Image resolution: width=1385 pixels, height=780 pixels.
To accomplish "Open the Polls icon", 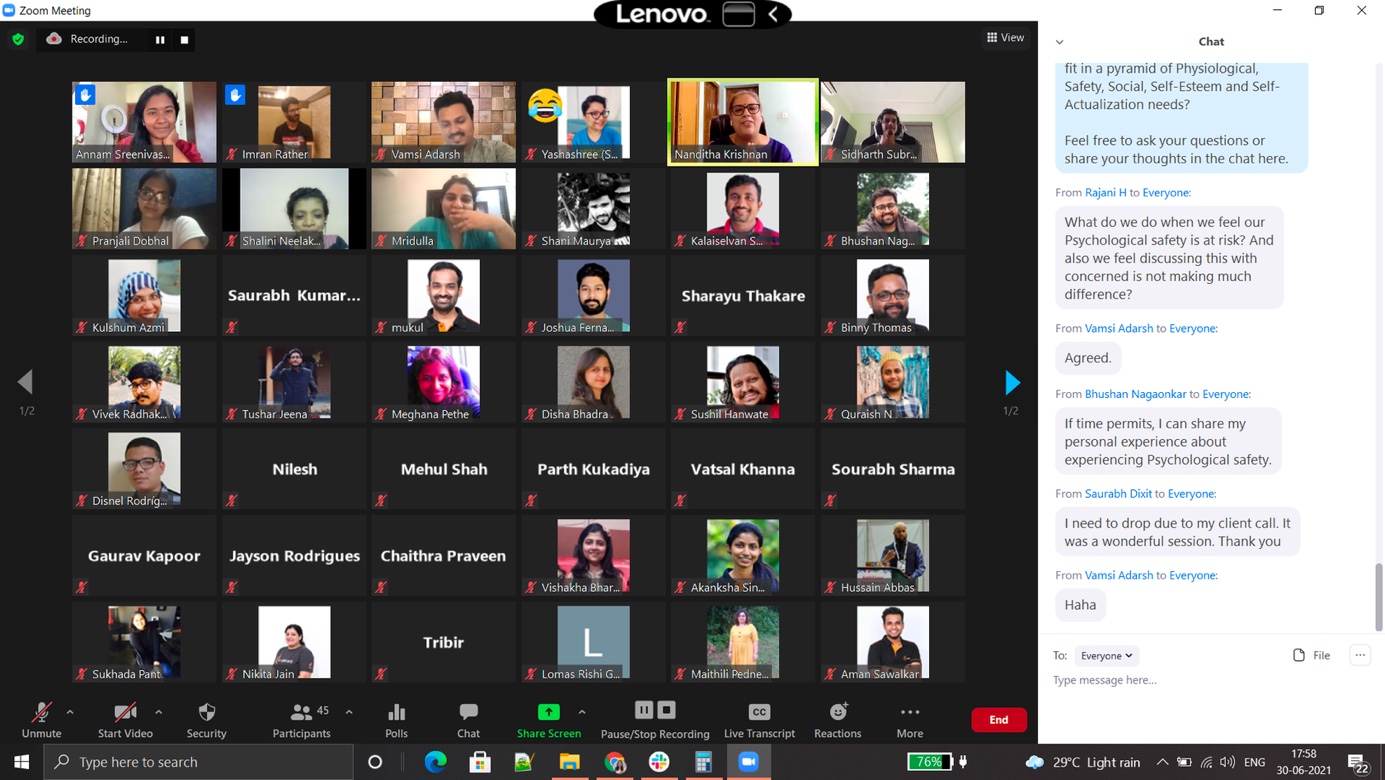I will click(x=396, y=712).
